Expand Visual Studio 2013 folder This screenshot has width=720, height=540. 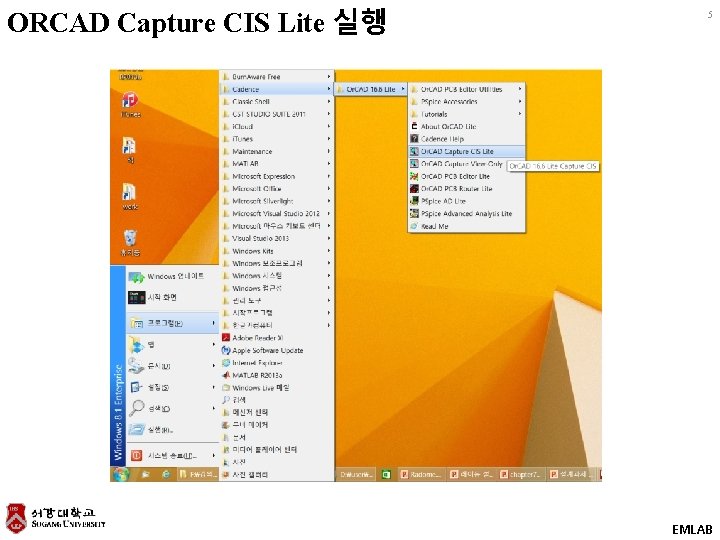coord(277,238)
